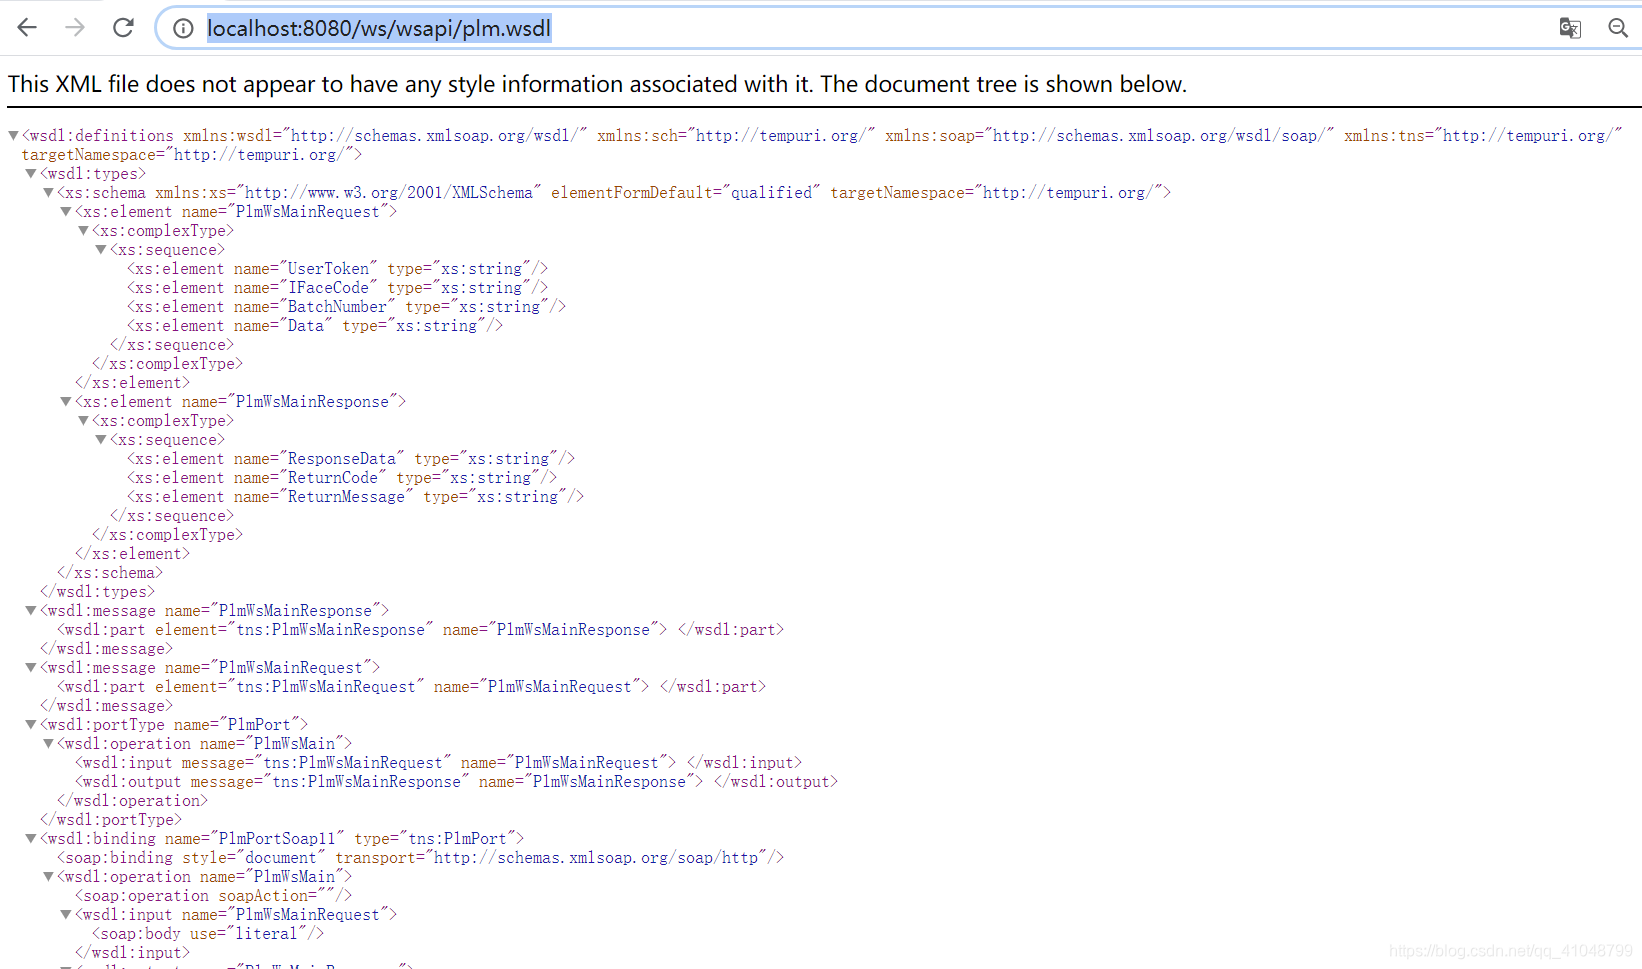The width and height of the screenshot is (1642, 969).
Task: Click the IFaceCode element line
Action: 337,287
